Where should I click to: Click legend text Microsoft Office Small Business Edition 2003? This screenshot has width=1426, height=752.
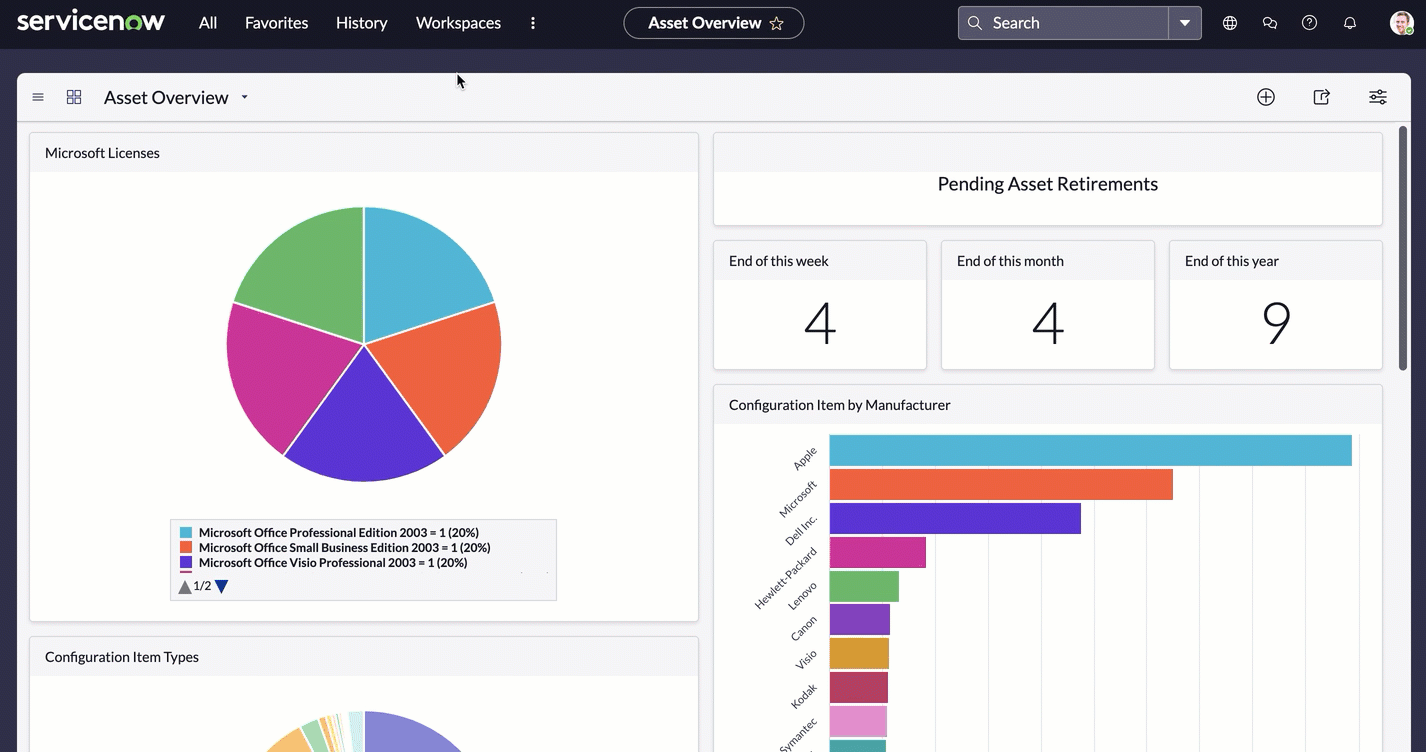tap(345, 548)
